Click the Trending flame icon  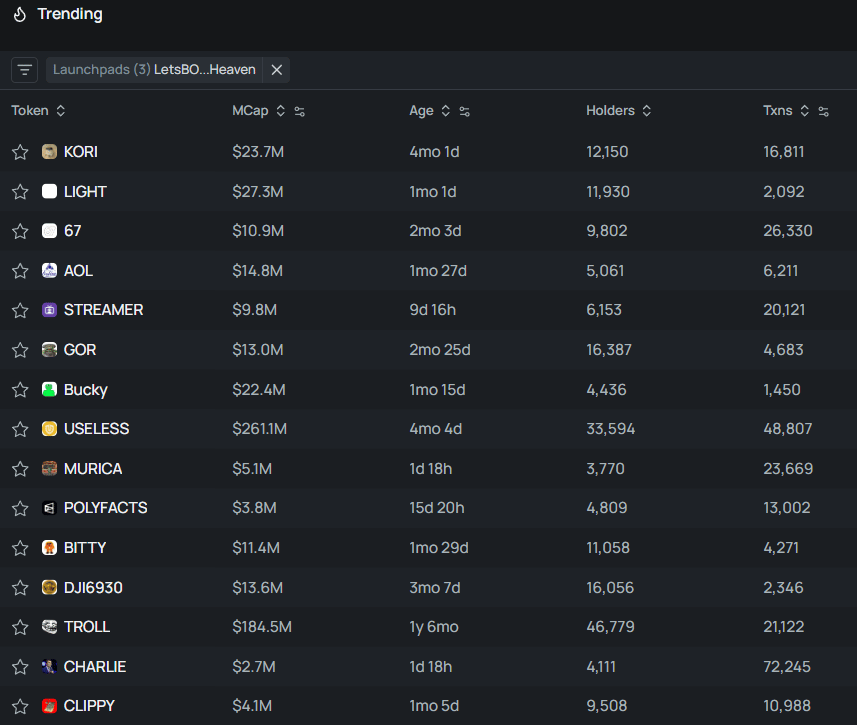(x=19, y=14)
